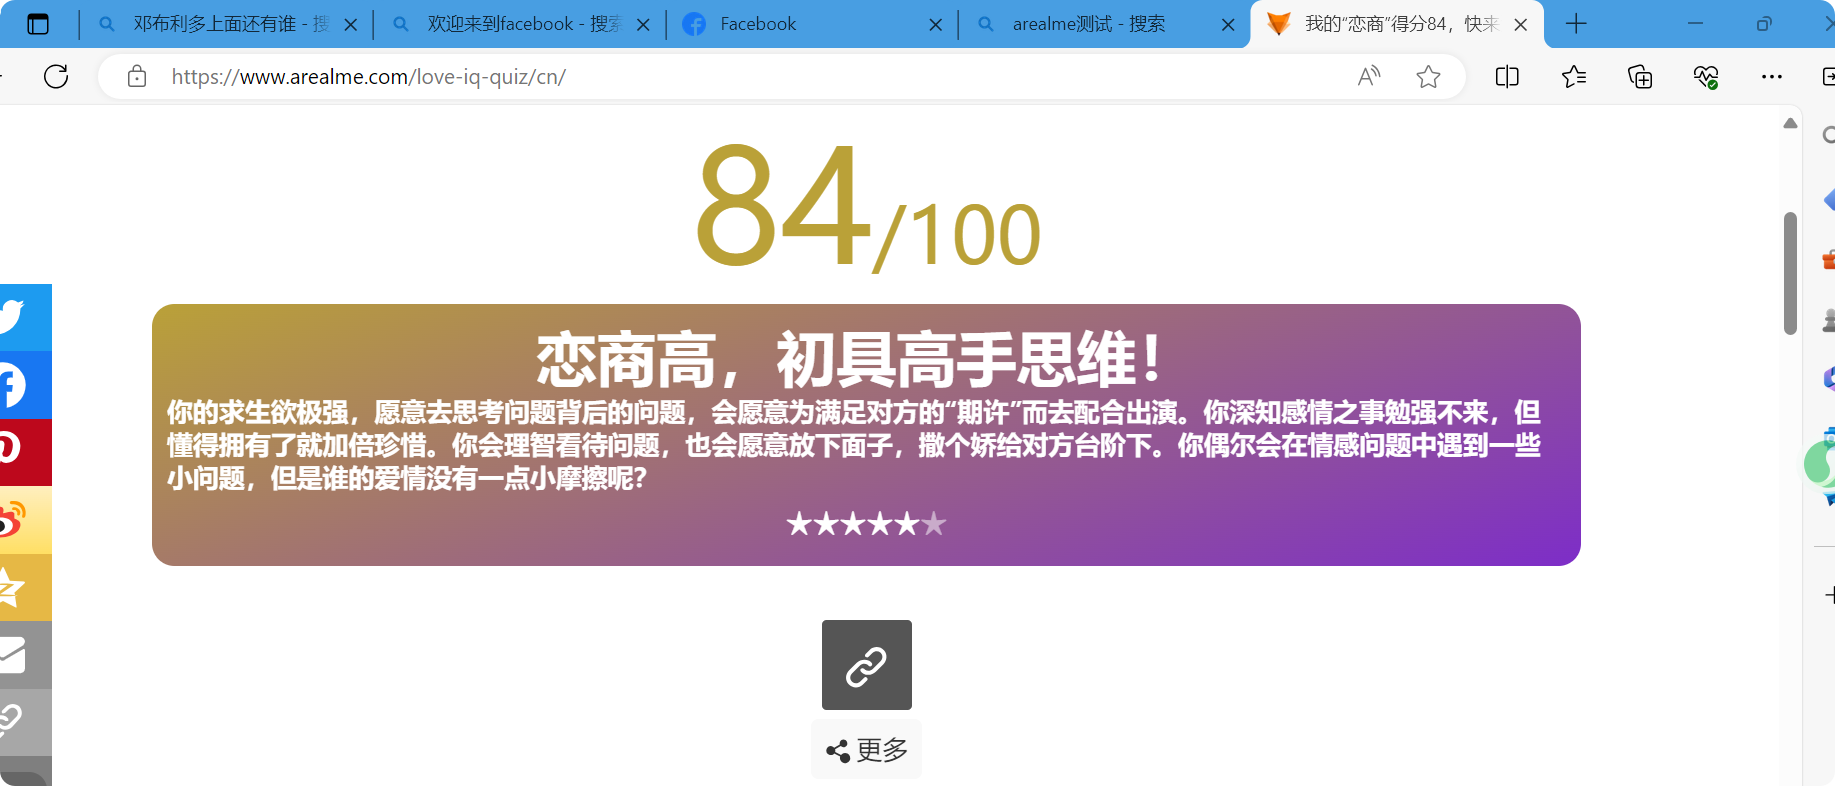
Task: Close the Facebook tab
Action: pyautogui.click(x=936, y=25)
